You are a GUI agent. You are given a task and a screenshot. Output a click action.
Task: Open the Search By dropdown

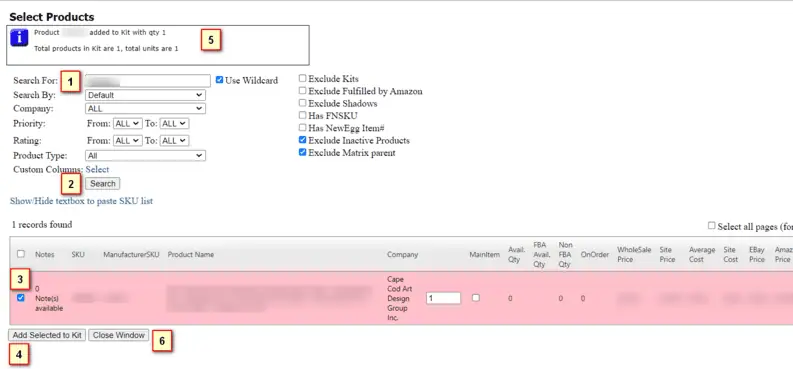145,95
